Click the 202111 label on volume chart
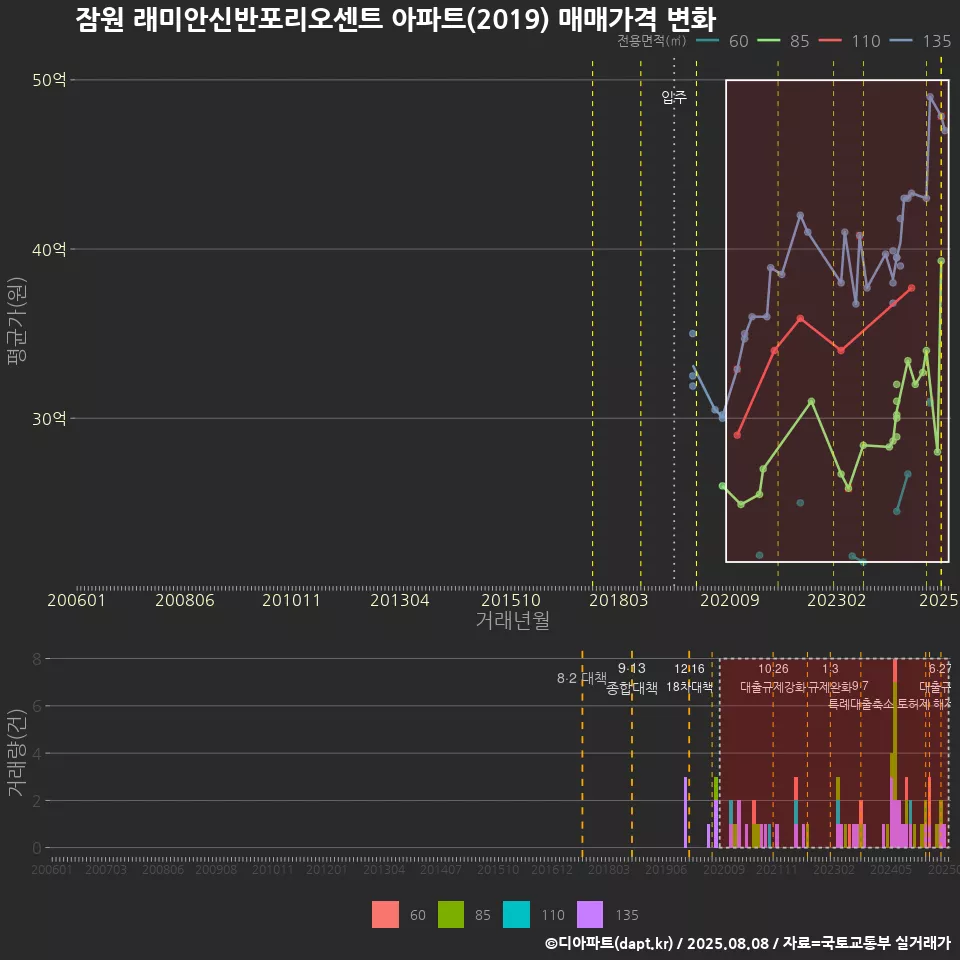The image size is (960, 960). (777, 869)
